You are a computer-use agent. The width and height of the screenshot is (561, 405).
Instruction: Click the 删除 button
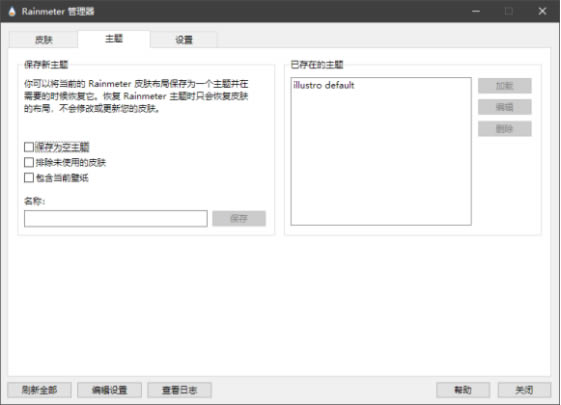(x=504, y=129)
